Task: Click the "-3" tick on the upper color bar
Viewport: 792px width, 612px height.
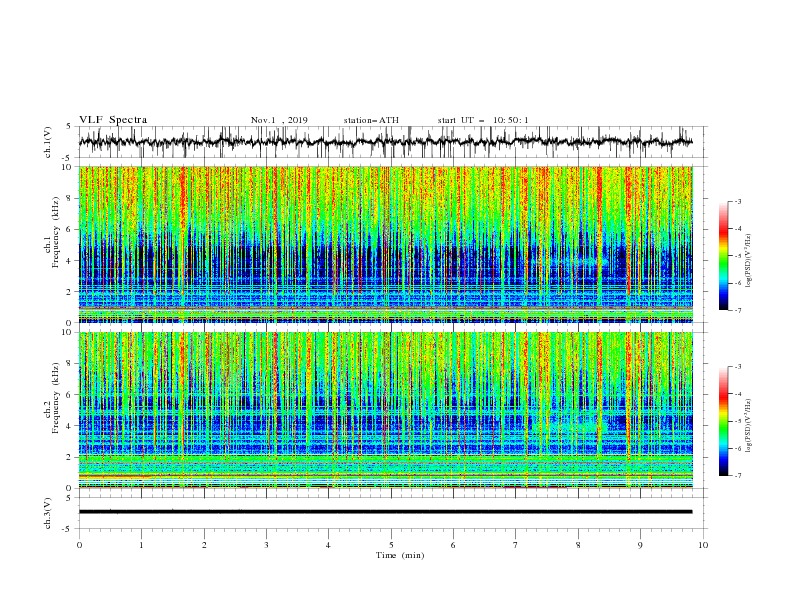Action: [x=737, y=201]
